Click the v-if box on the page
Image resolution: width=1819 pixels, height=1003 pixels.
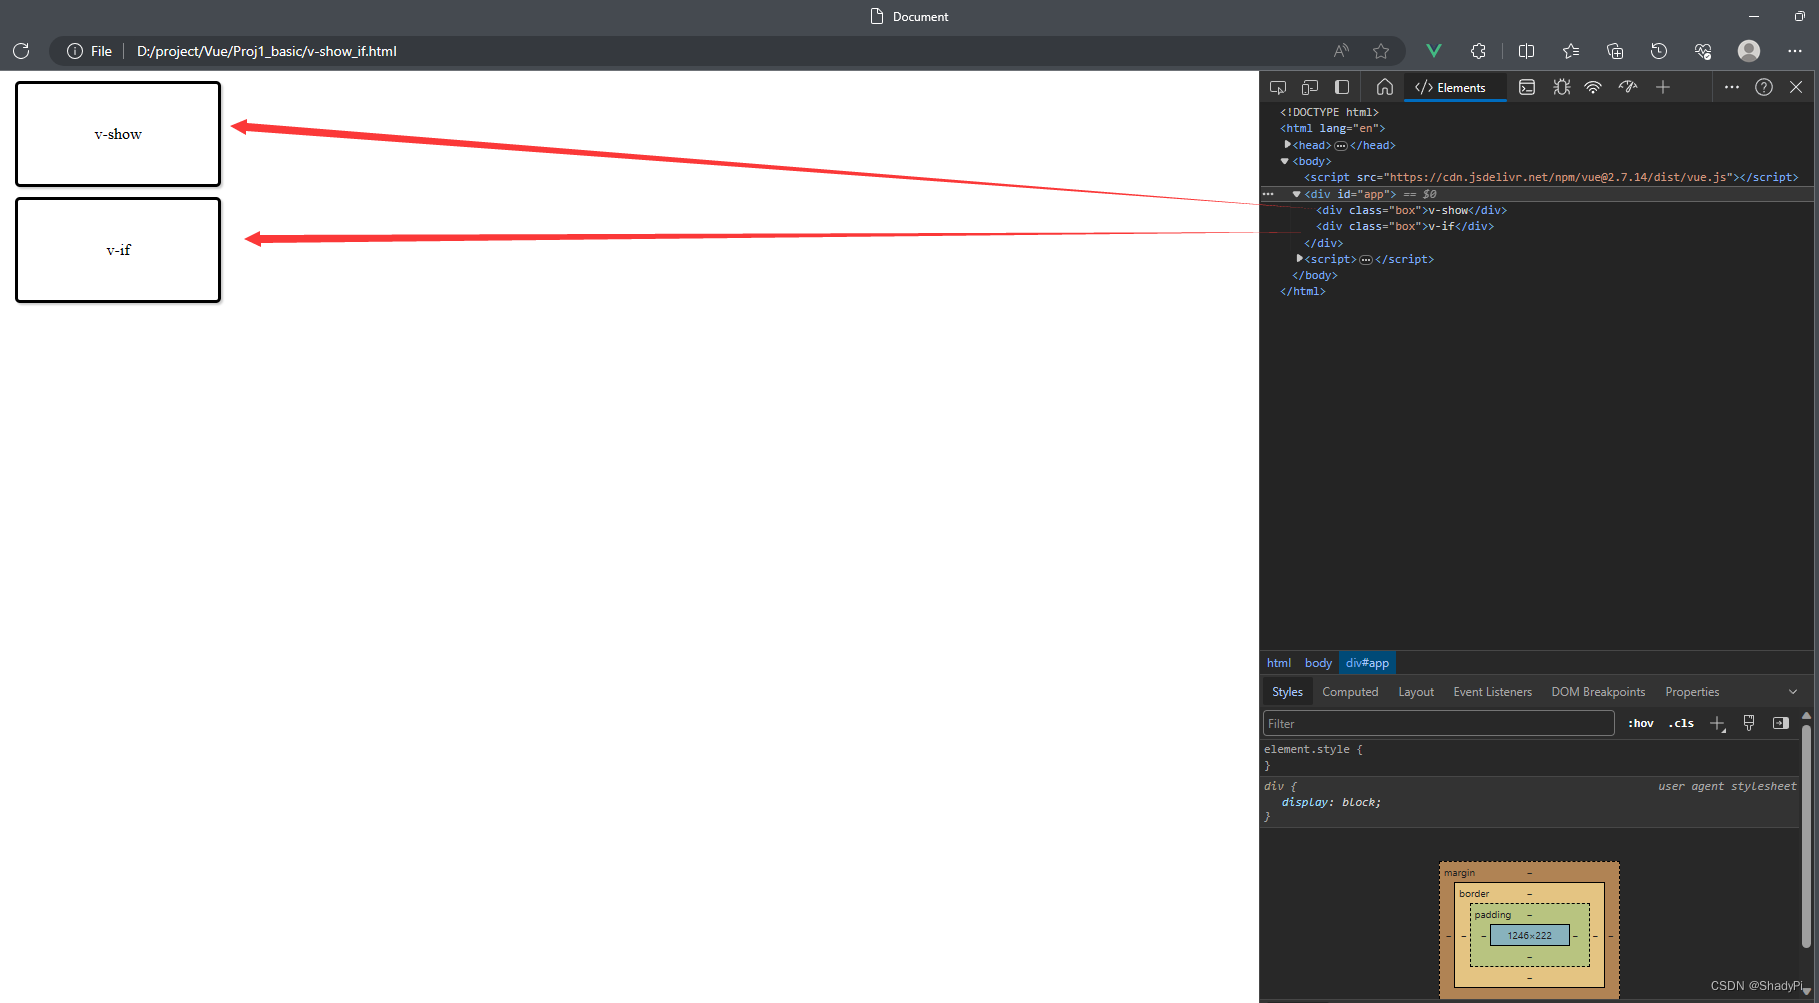point(118,250)
